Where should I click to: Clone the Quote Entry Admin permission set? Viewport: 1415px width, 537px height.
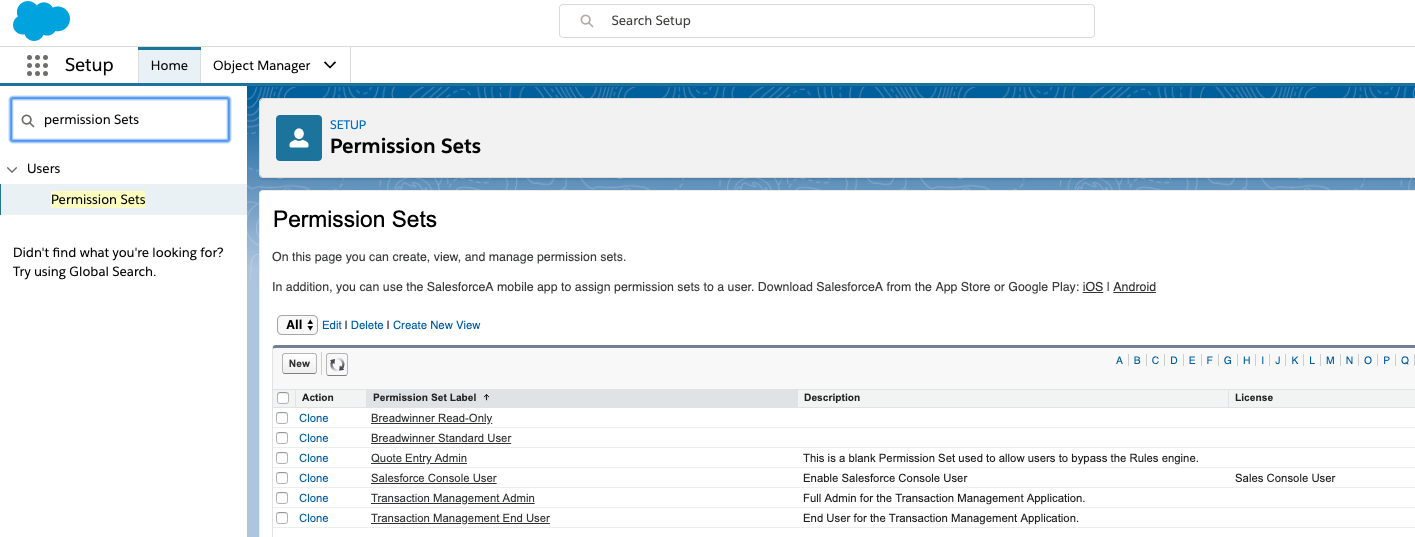point(314,458)
